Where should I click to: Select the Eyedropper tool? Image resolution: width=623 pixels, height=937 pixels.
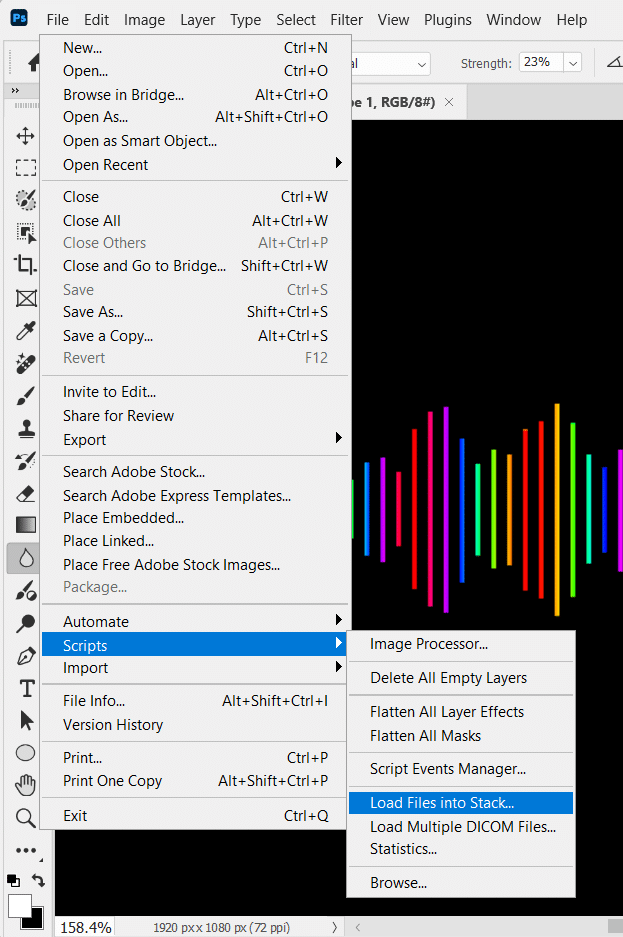pyautogui.click(x=25, y=330)
